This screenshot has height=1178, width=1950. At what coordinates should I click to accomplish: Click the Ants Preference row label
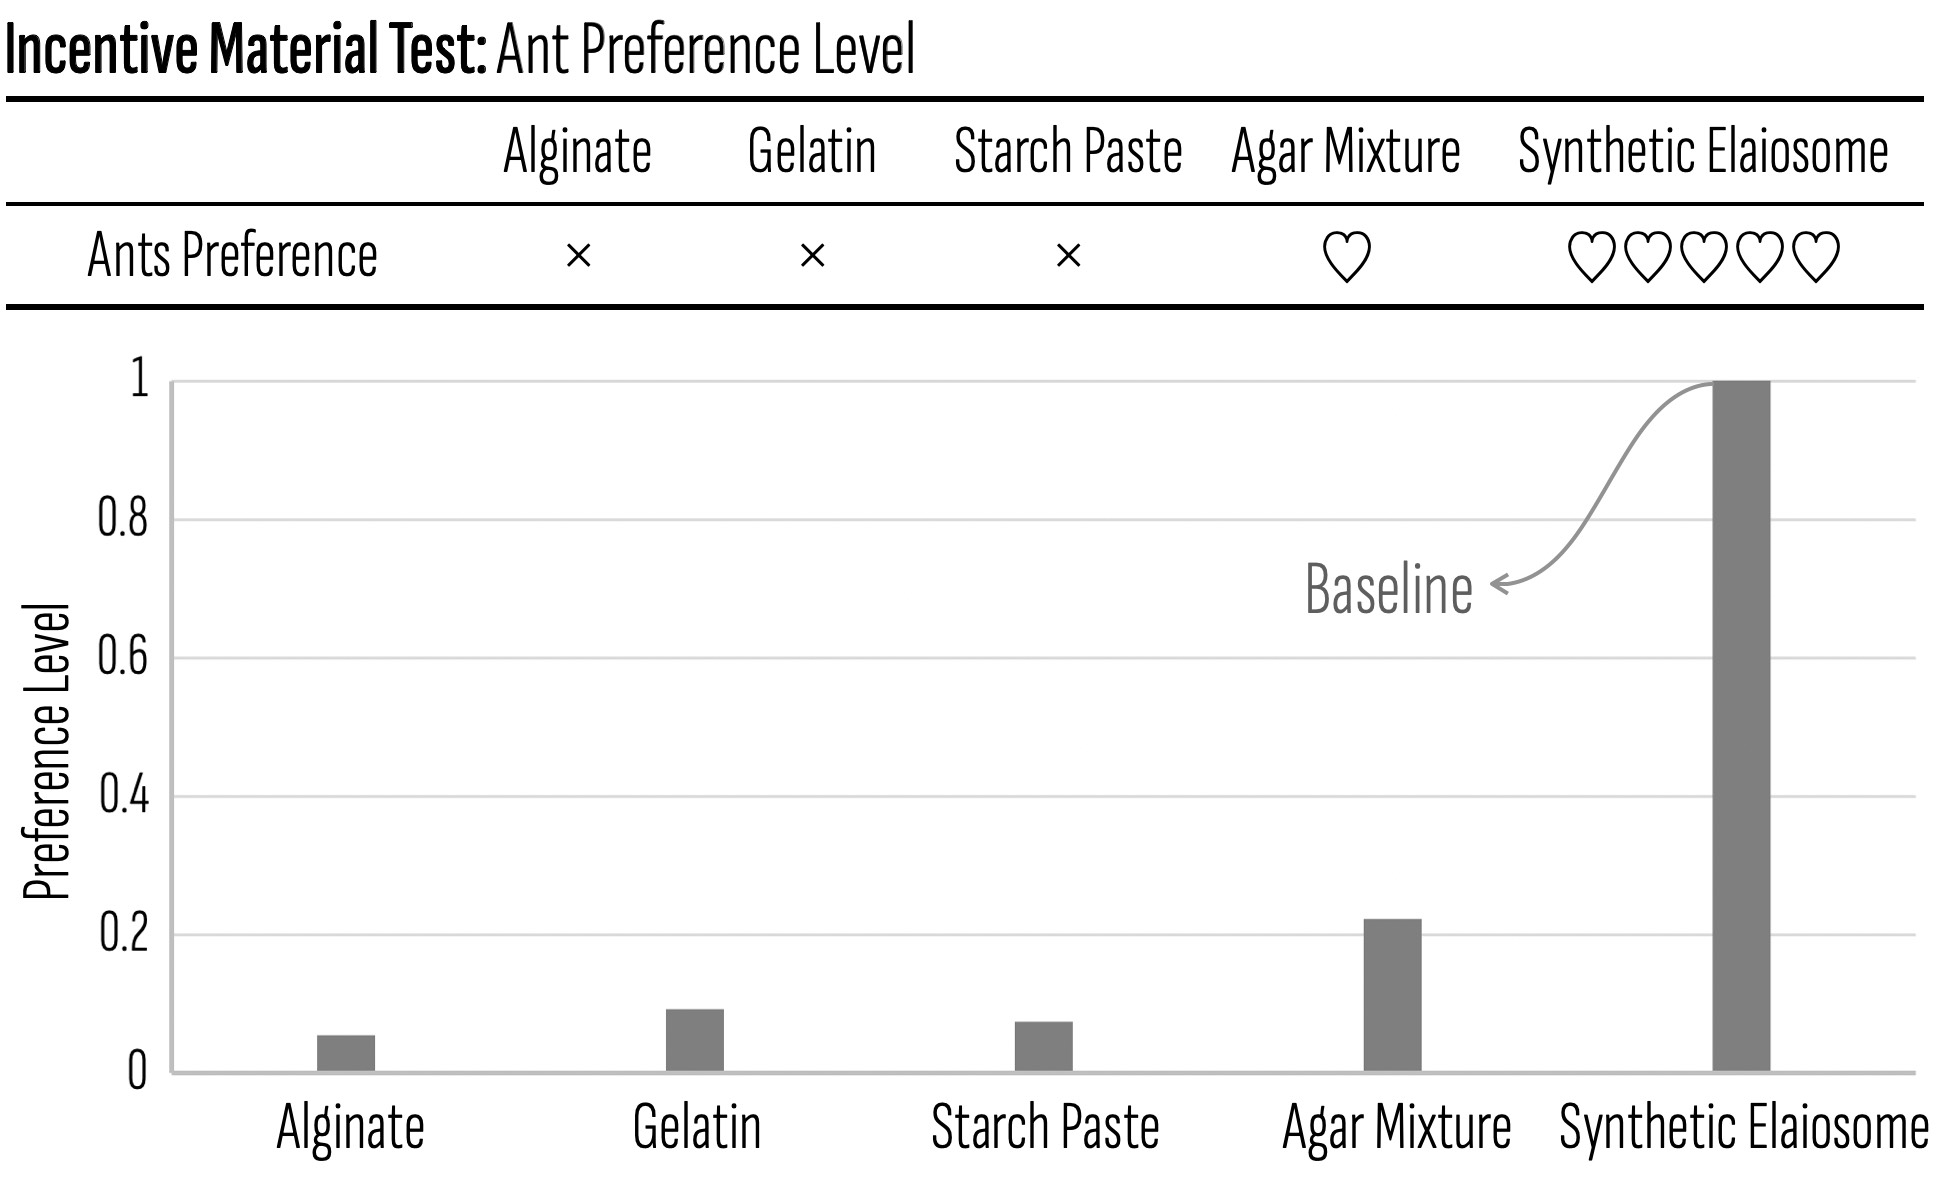point(232,256)
